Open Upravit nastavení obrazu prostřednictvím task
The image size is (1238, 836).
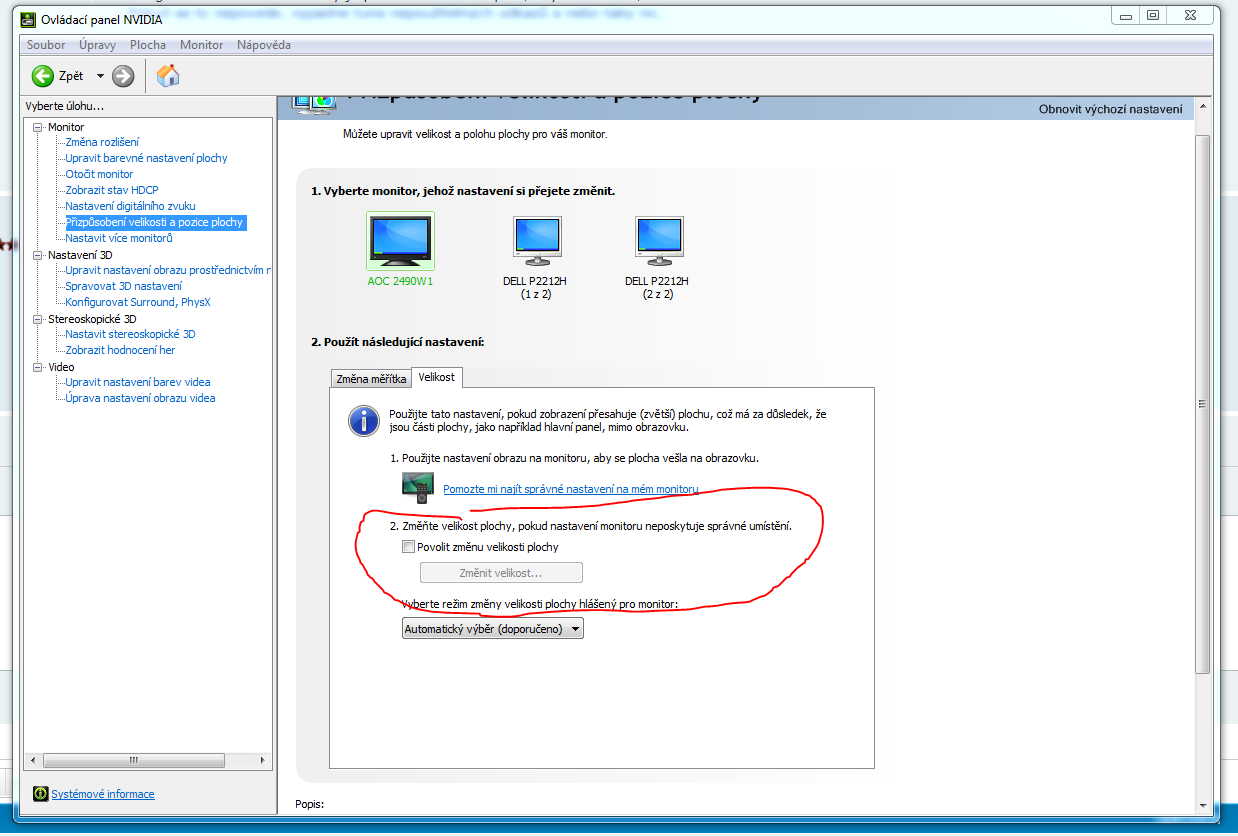(168, 270)
